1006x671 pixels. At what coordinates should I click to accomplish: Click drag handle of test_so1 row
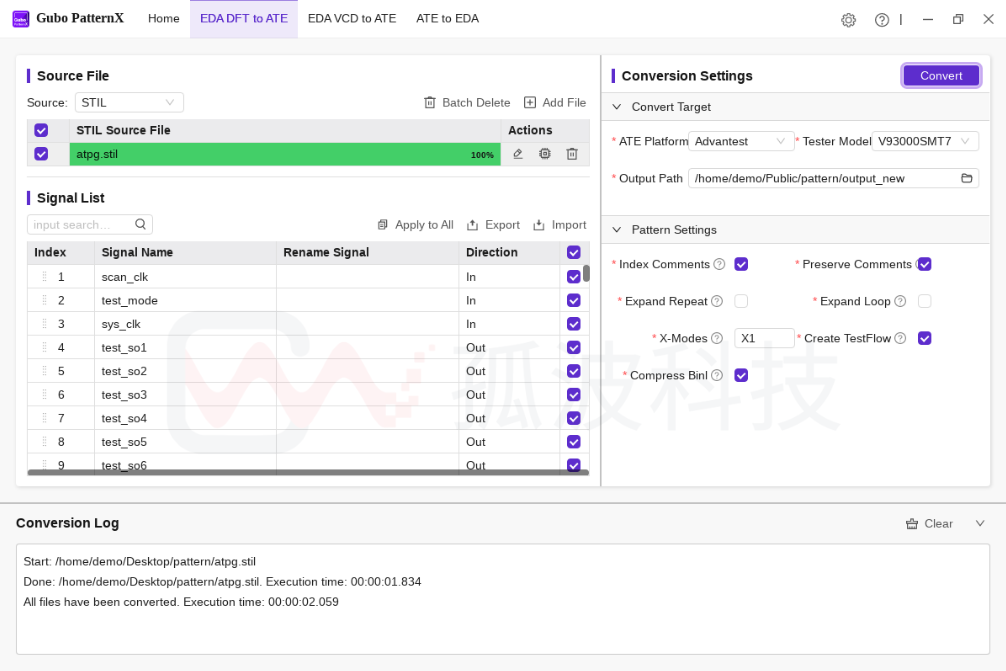44,347
